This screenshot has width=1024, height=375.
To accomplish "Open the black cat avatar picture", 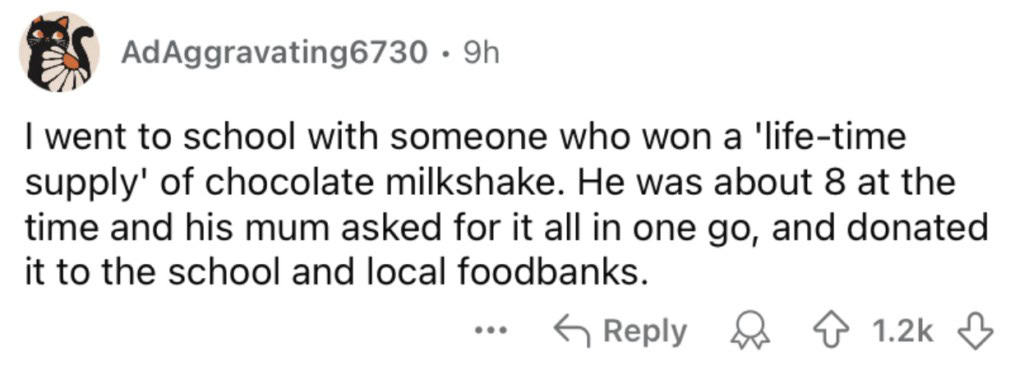I will pyautogui.click(x=62, y=52).
